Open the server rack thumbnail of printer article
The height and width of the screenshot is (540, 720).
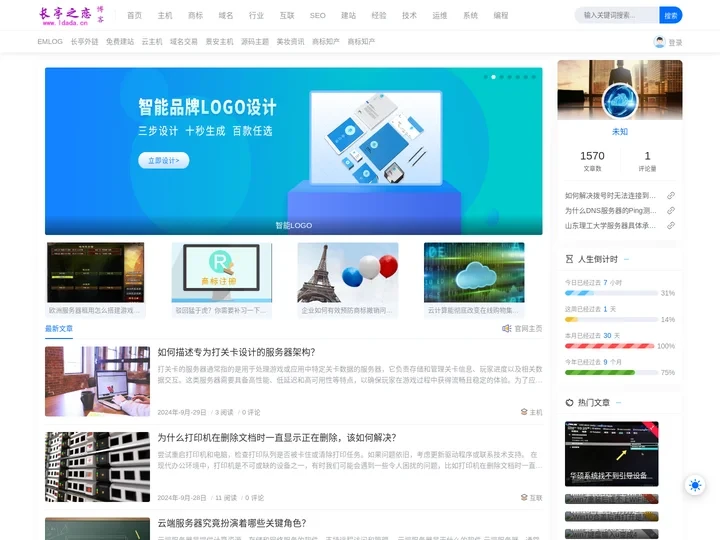pyautogui.click(x=97, y=467)
